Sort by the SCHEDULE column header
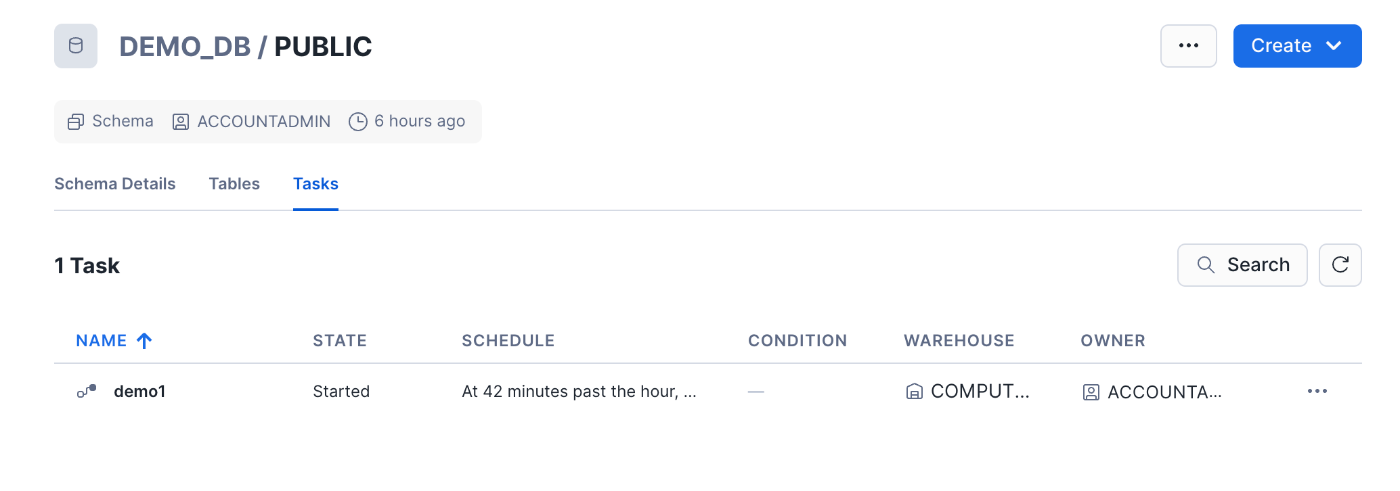Viewport: 1400px width, 491px height. click(508, 340)
